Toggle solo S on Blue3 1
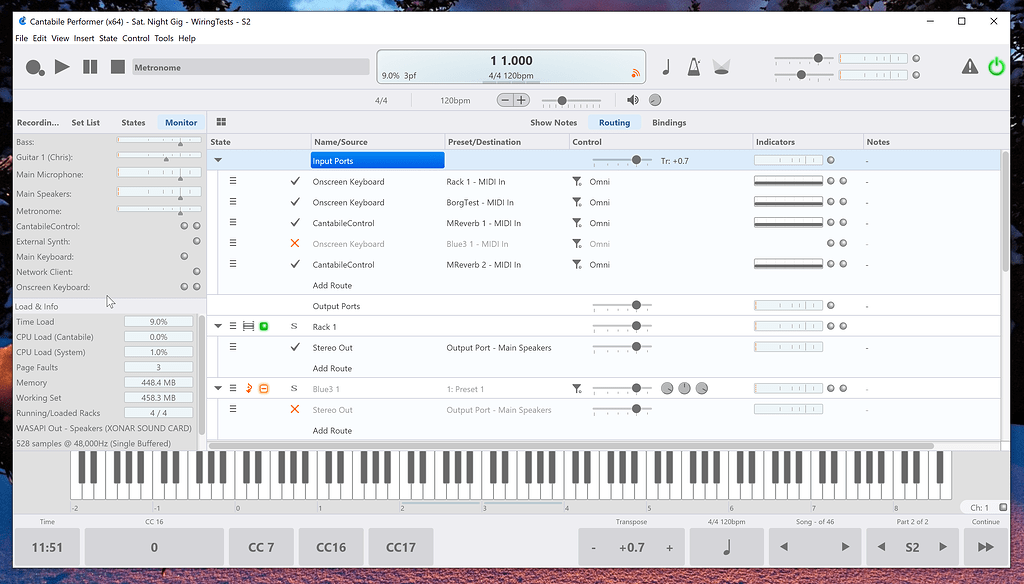This screenshot has height=584, width=1024. click(294, 389)
